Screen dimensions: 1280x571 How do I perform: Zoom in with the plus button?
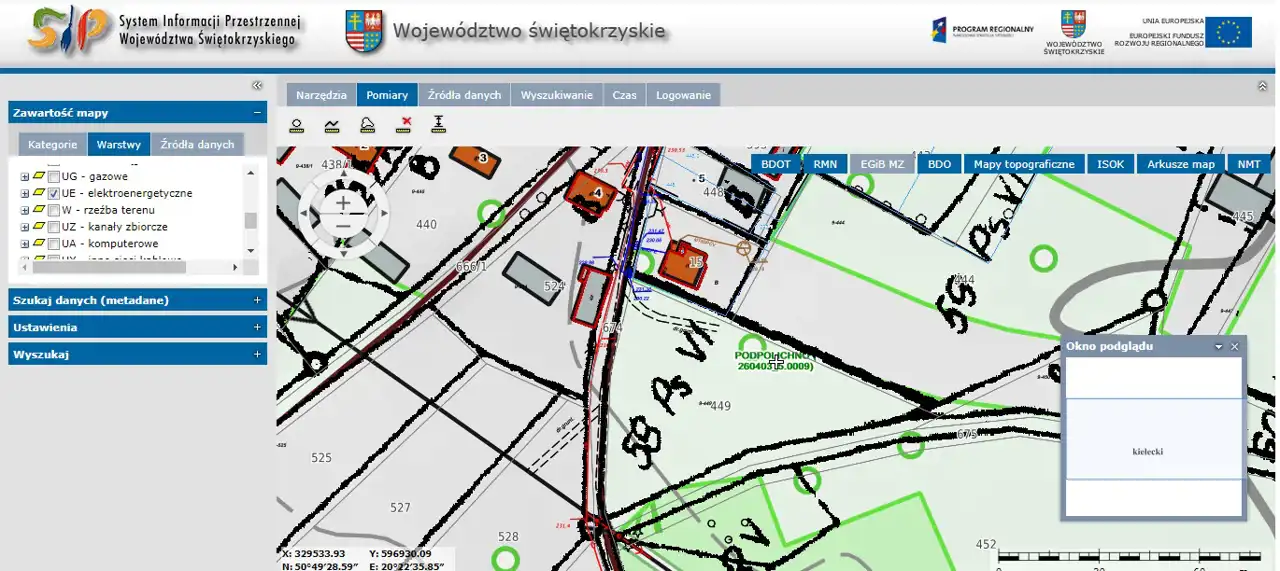click(x=343, y=203)
